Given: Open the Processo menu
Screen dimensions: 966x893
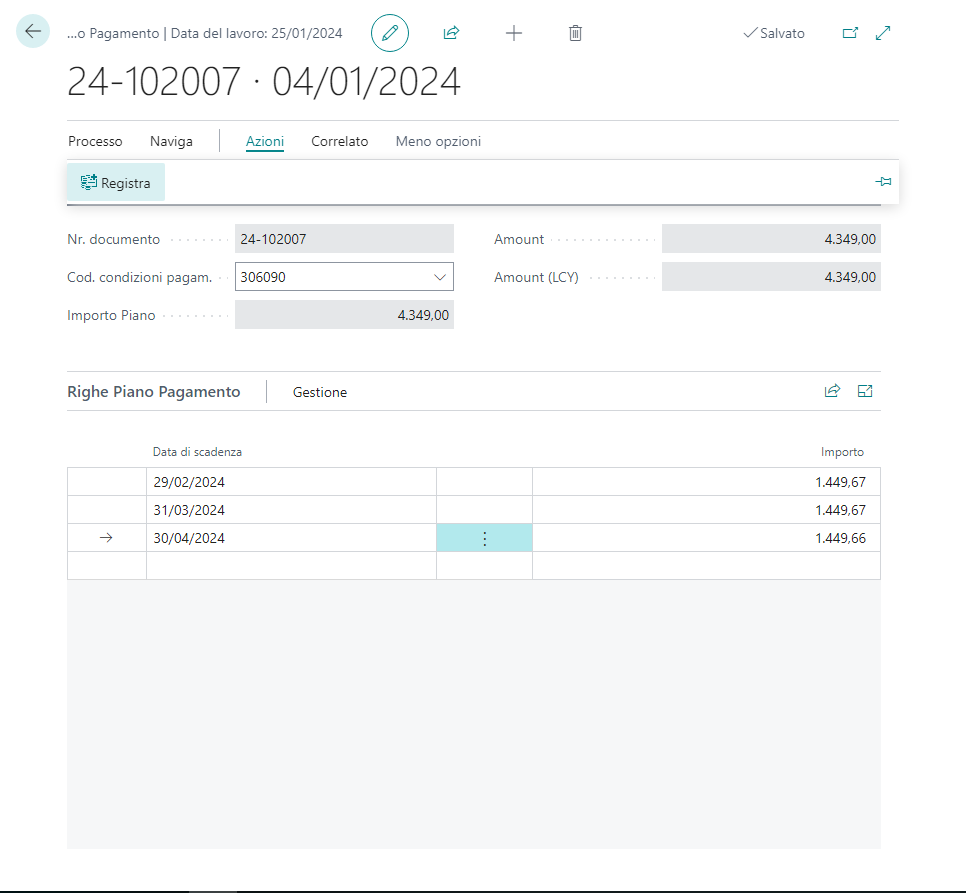Looking at the screenshot, I should point(95,141).
